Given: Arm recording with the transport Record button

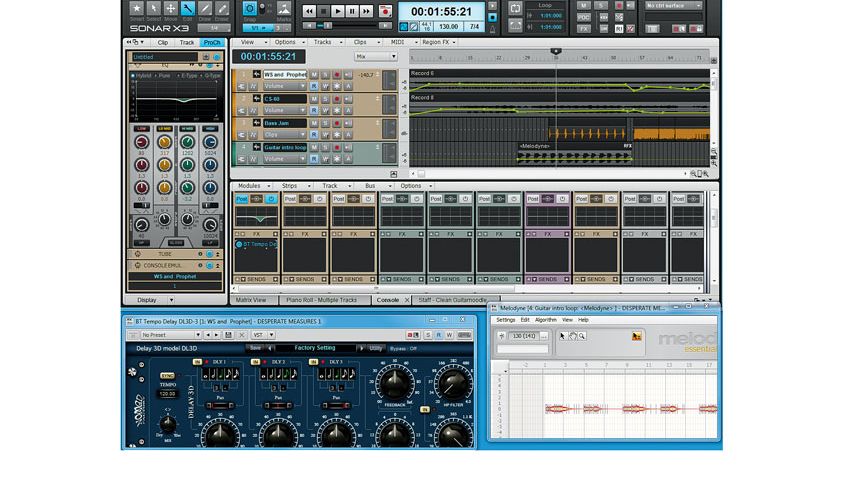Looking at the screenshot, I should pos(385,11).
